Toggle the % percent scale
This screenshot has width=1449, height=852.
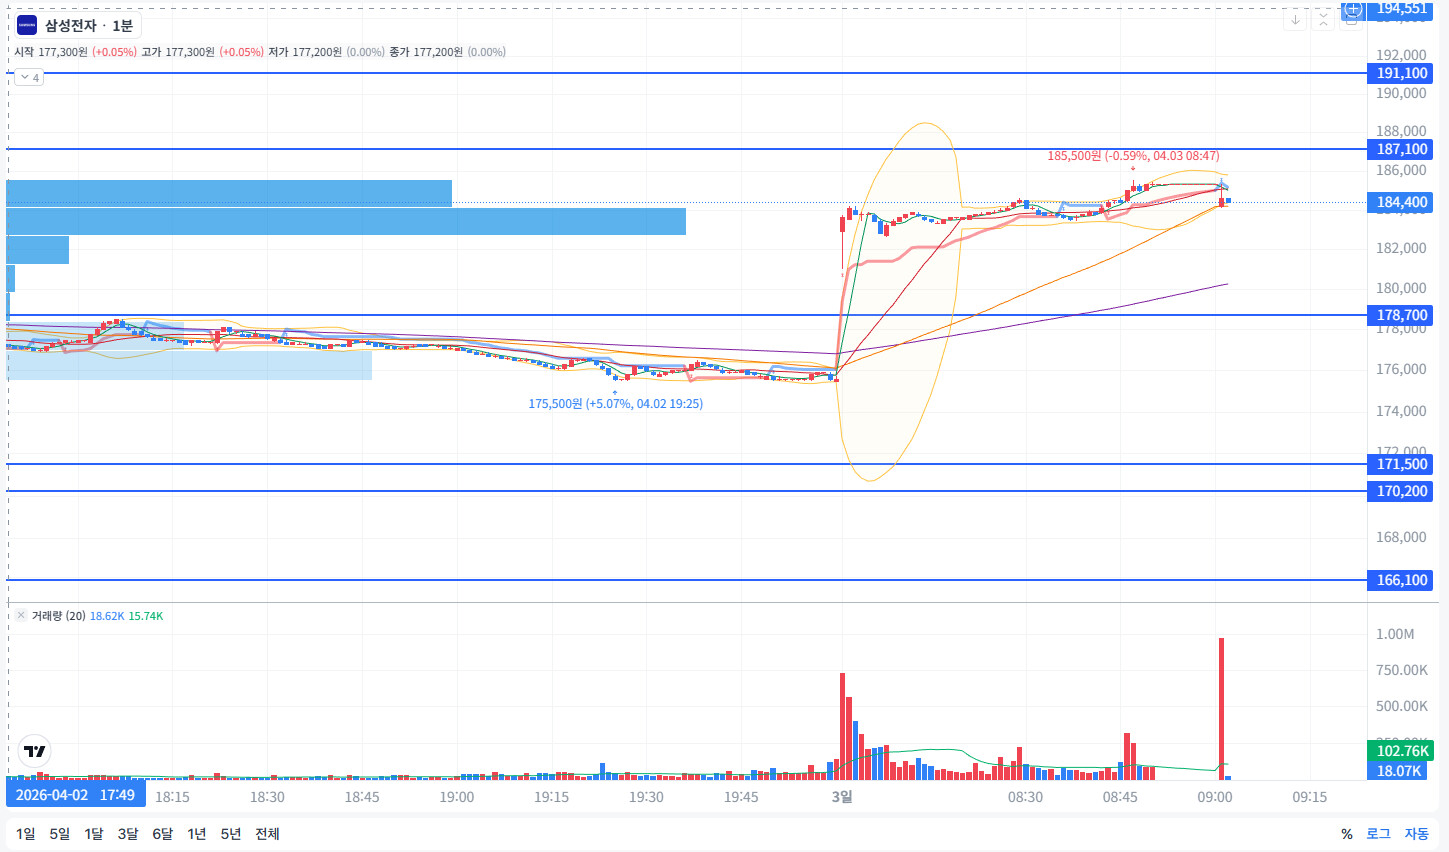(1347, 834)
